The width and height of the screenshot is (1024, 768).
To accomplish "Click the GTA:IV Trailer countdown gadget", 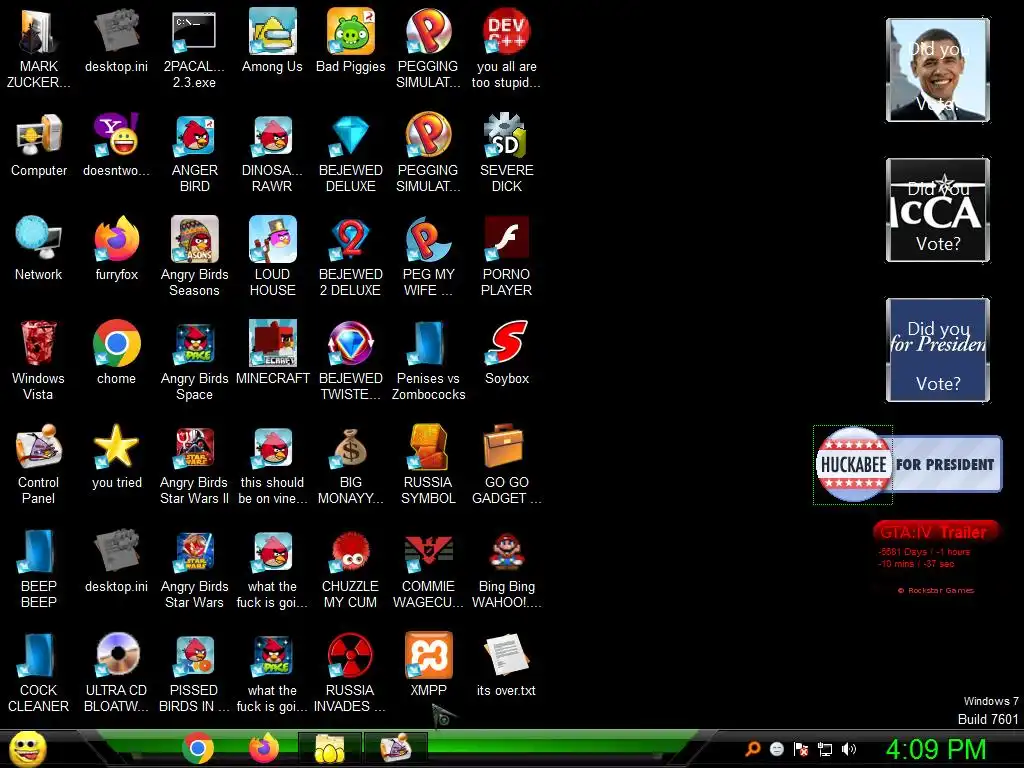I will click(x=935, y=557).
